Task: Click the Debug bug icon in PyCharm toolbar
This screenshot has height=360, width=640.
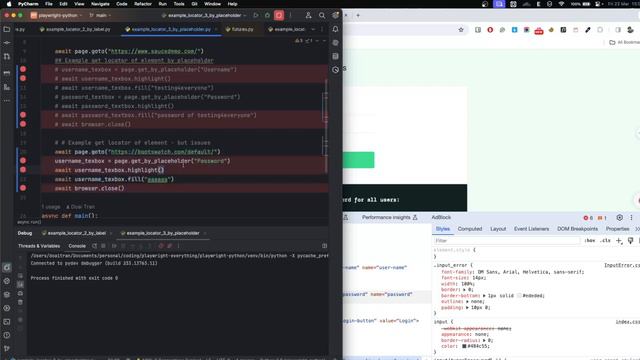Action: tap(267, 16)
